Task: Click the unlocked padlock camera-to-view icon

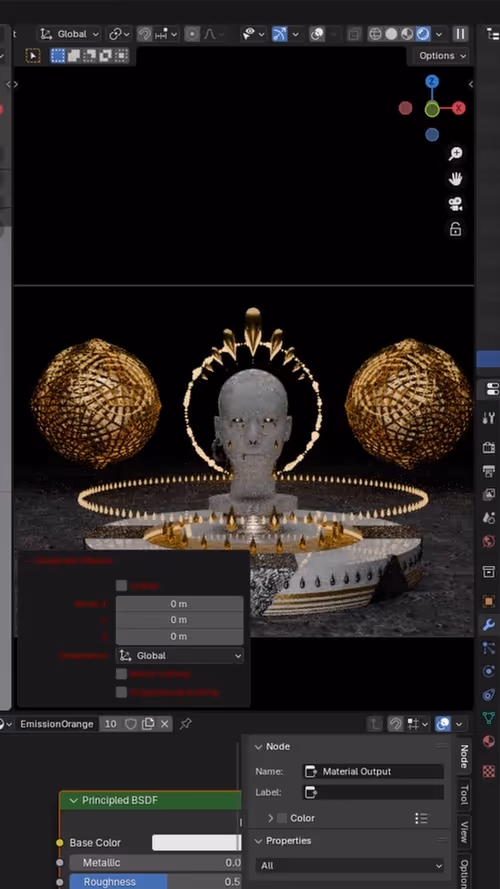Action: 455,229
